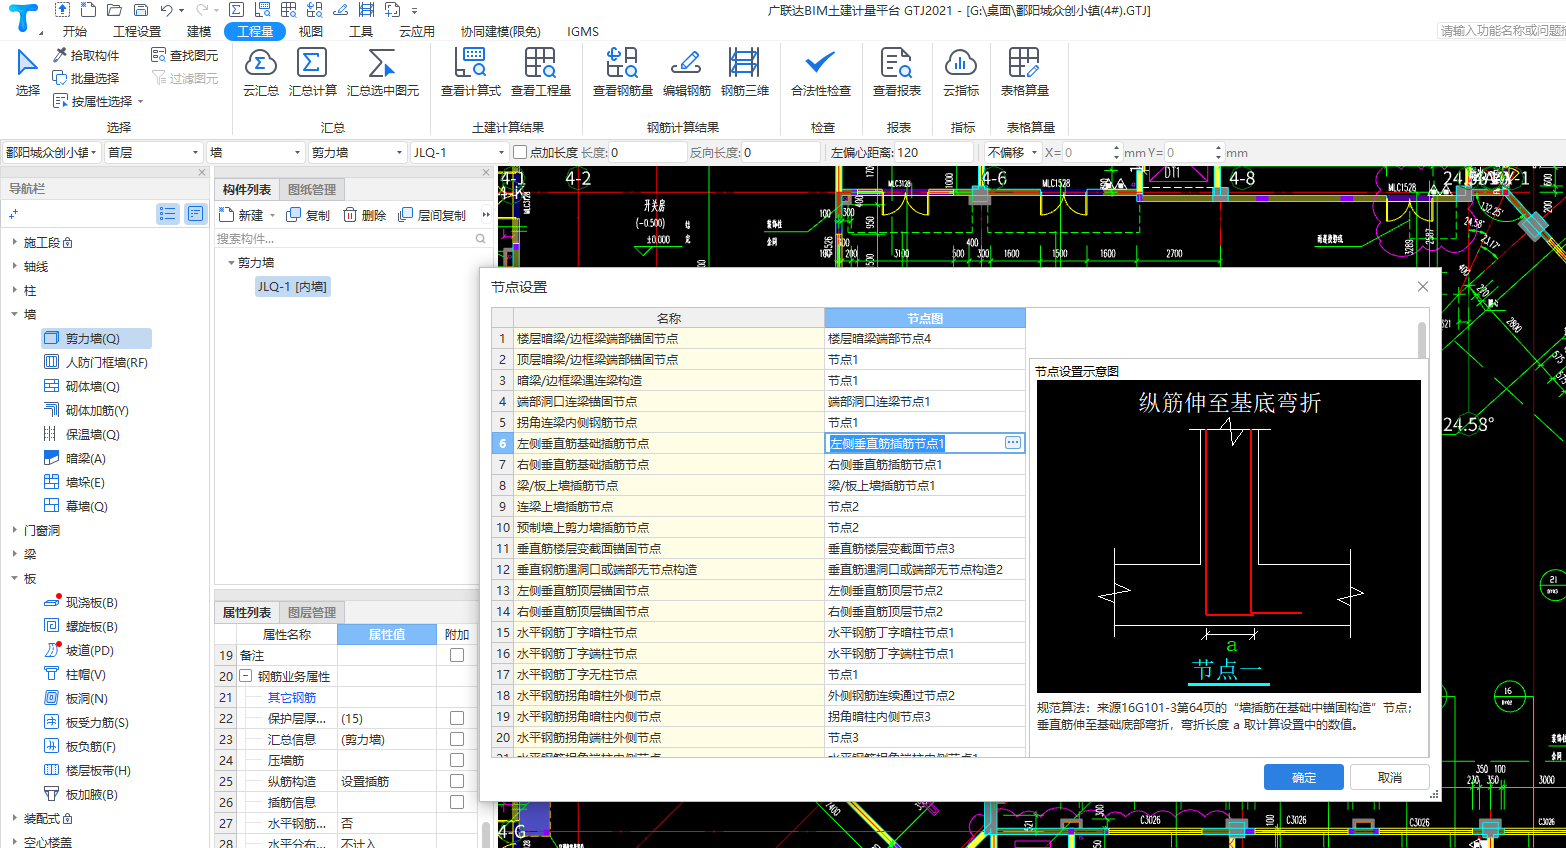The height and width of the screenshot is (848, 1566).
Task: Click the ellipsis button for 左侧垂直筋插筋节点1
Action: pos(1013,443)
